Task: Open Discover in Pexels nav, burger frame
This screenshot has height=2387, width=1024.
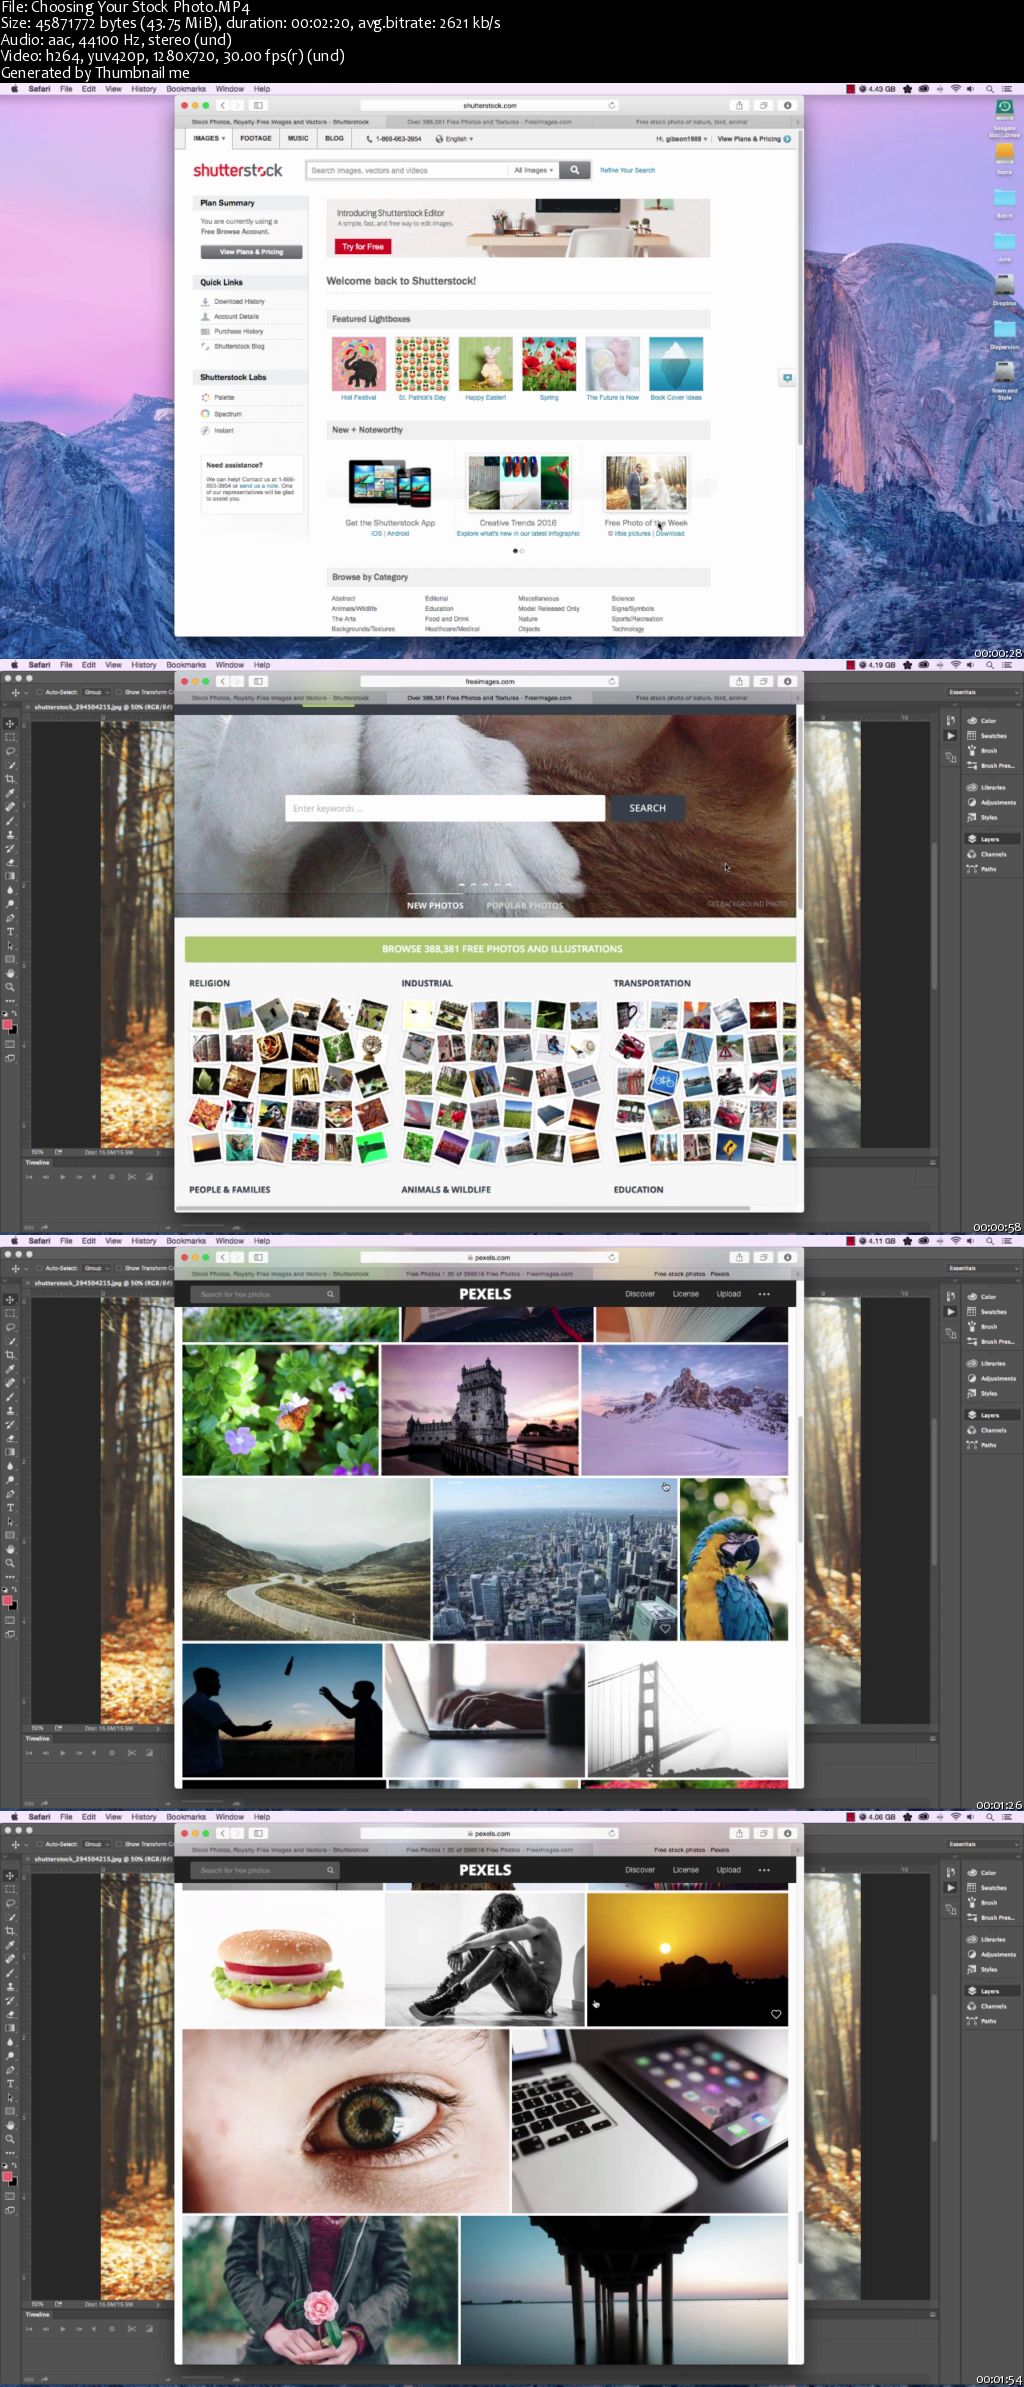Action: point(640,1870)
